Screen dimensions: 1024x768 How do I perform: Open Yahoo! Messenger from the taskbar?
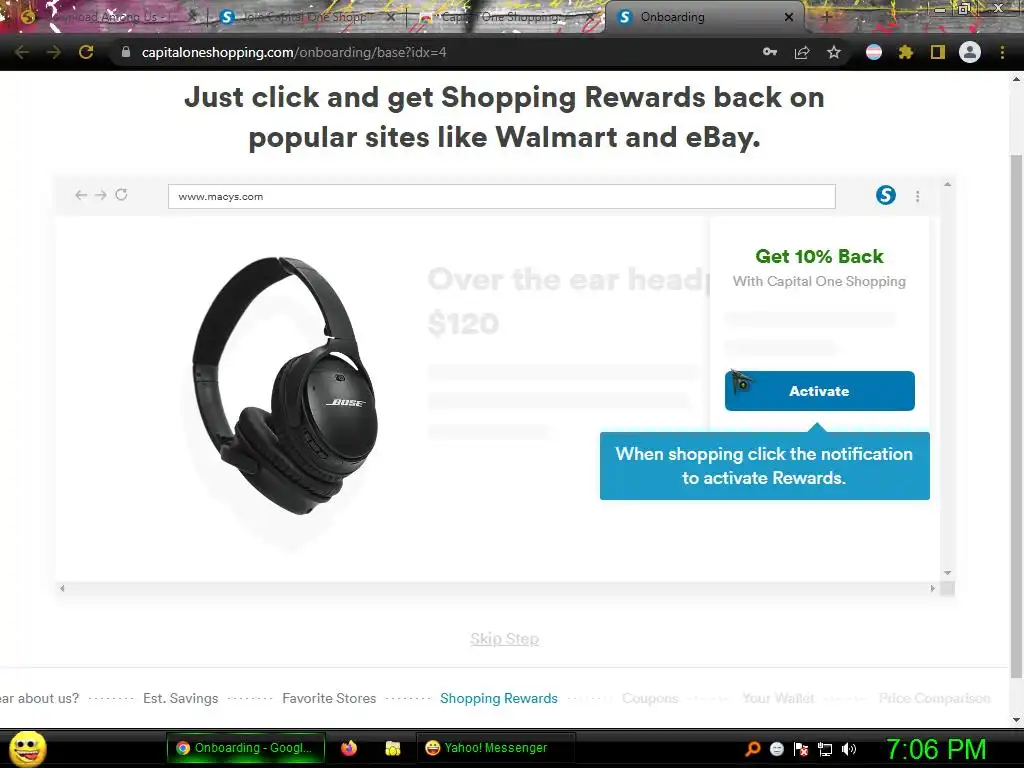click(x=496, y=748)
